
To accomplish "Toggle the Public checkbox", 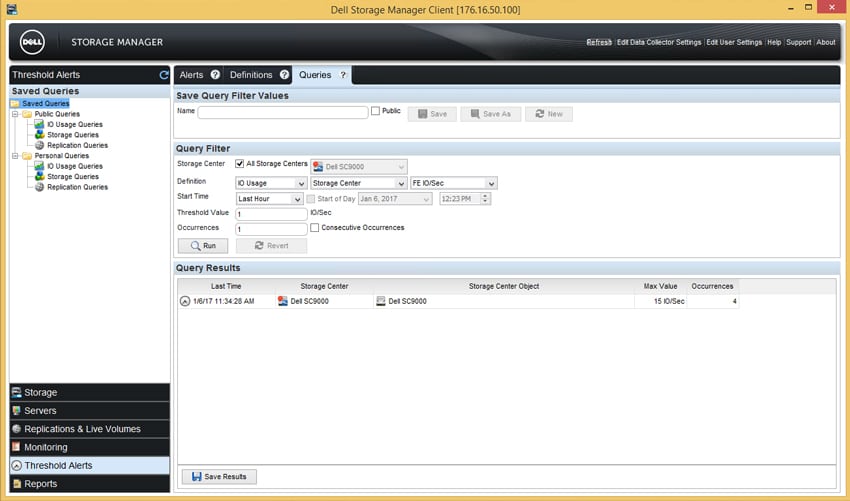I will [375, 111].
